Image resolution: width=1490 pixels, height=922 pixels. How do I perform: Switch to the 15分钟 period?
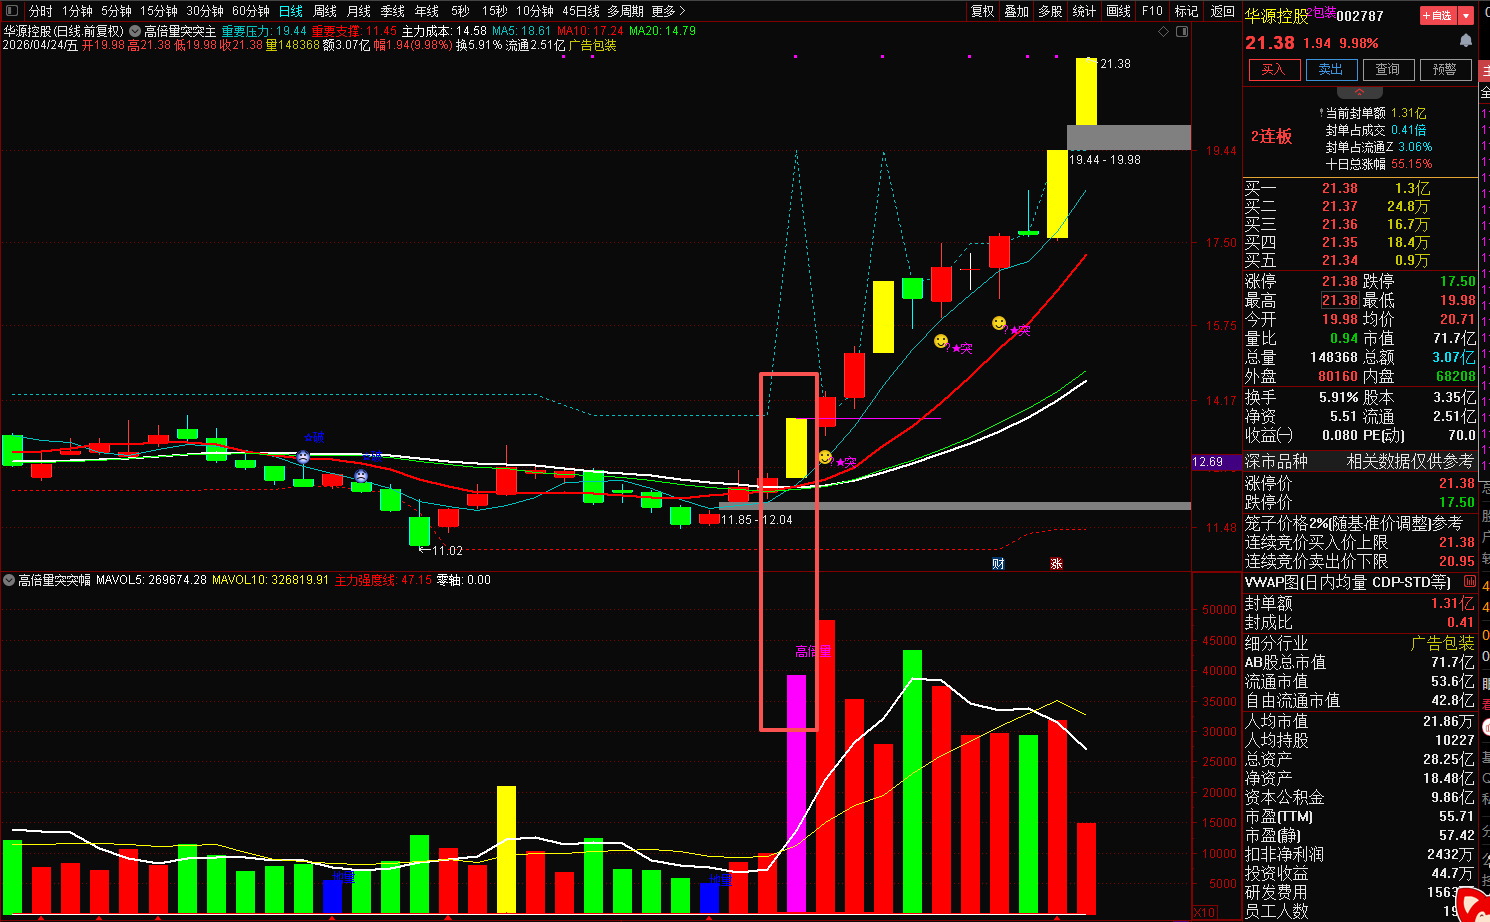point(158,11)
